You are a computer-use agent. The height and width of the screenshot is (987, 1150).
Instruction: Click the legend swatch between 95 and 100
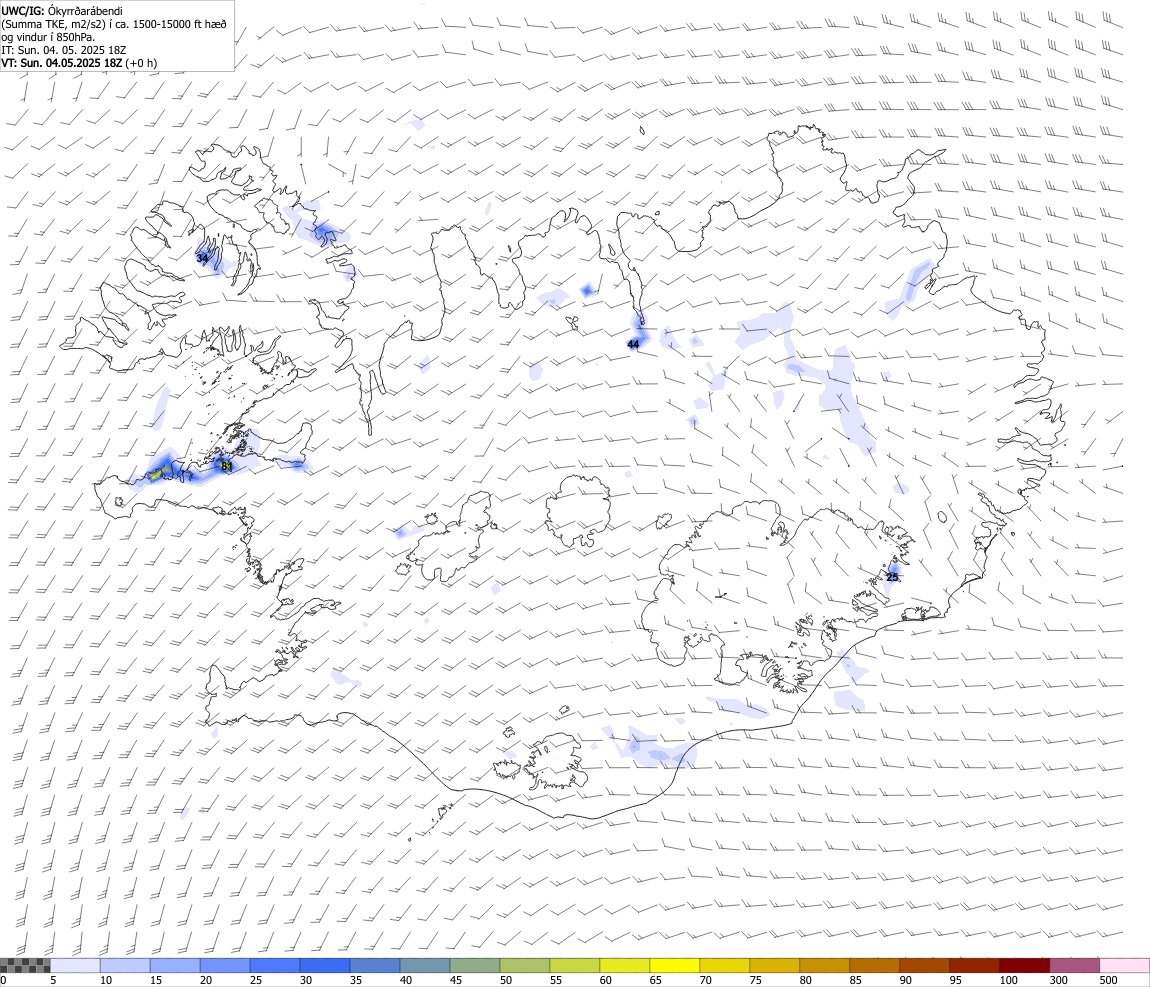(x=975, y=965)
